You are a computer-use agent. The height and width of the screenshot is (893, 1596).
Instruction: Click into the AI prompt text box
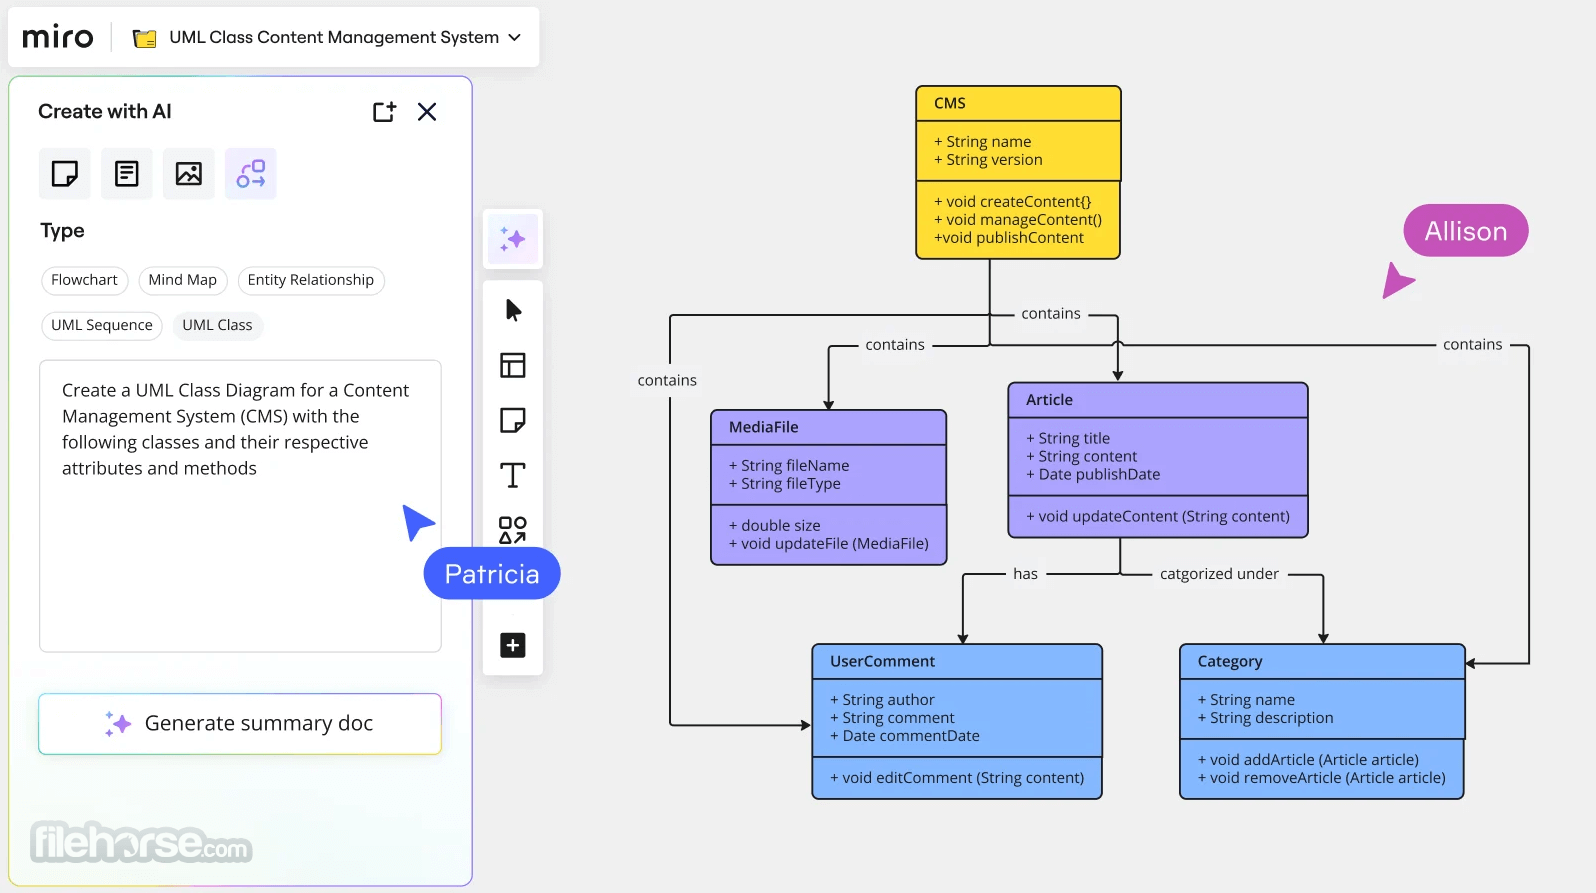tap(240, 506)
